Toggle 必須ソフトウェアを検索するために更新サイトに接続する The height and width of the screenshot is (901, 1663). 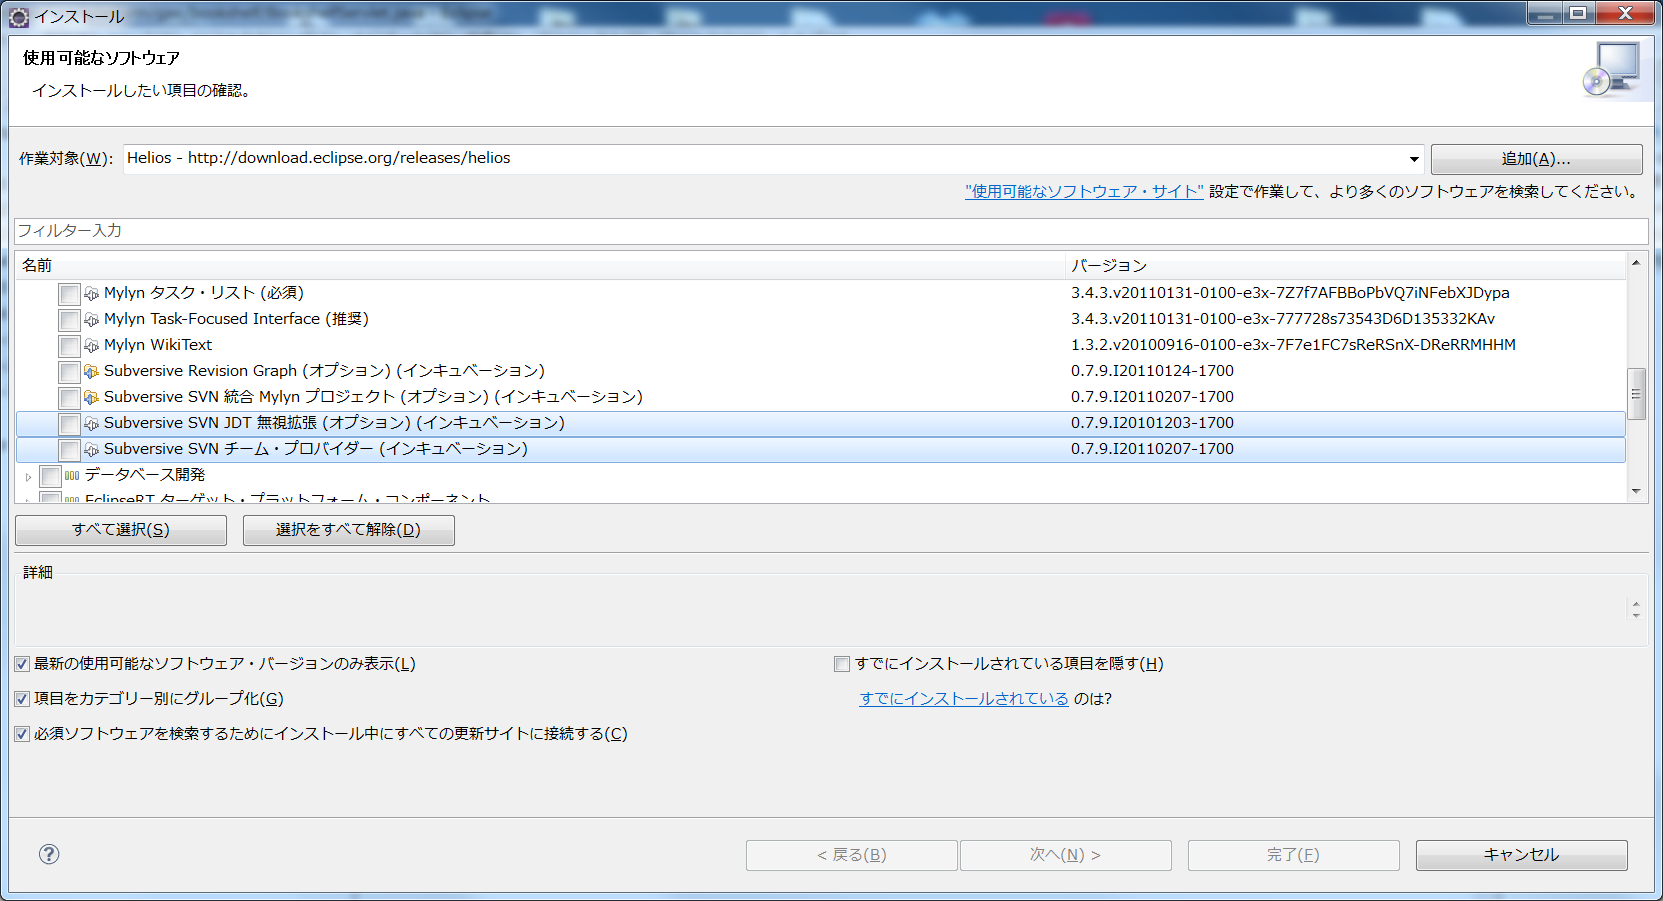pyautogui.click(x=22, y=734)
